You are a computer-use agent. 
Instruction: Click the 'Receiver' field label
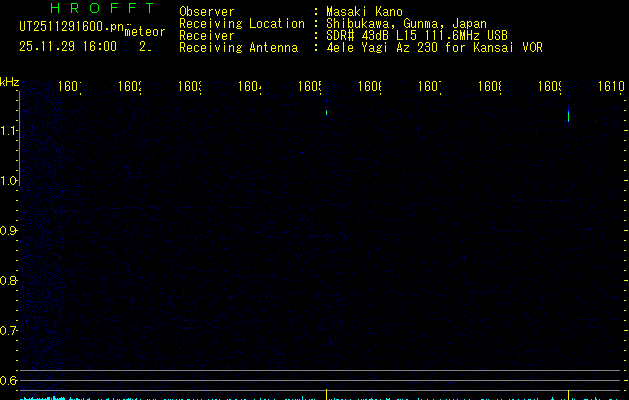click(x=207, y=35)
